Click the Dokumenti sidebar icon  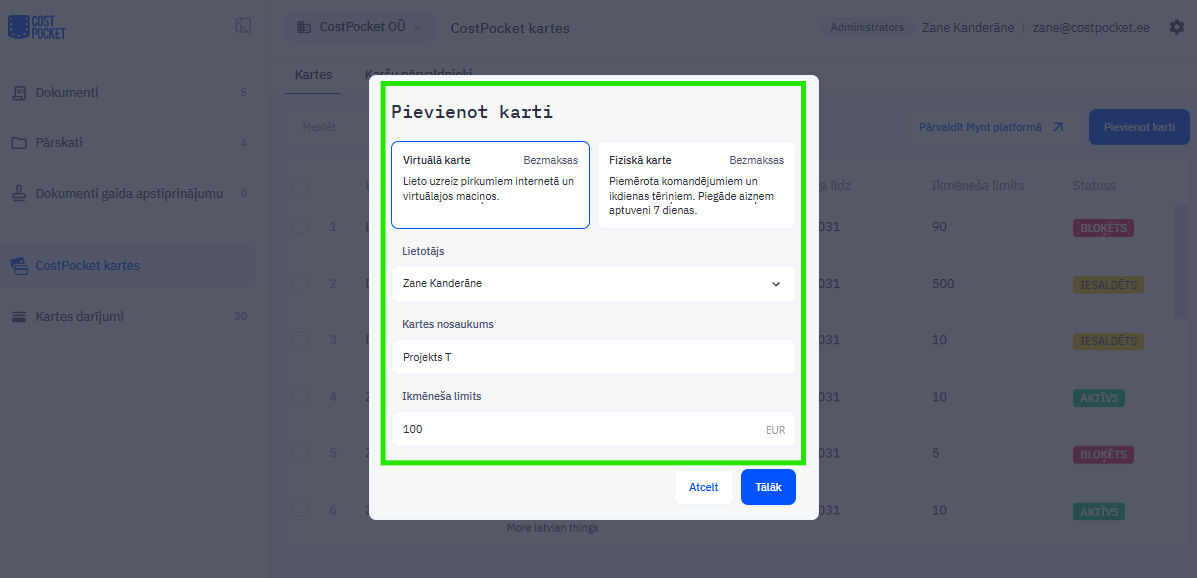click(x=19, y=93)
